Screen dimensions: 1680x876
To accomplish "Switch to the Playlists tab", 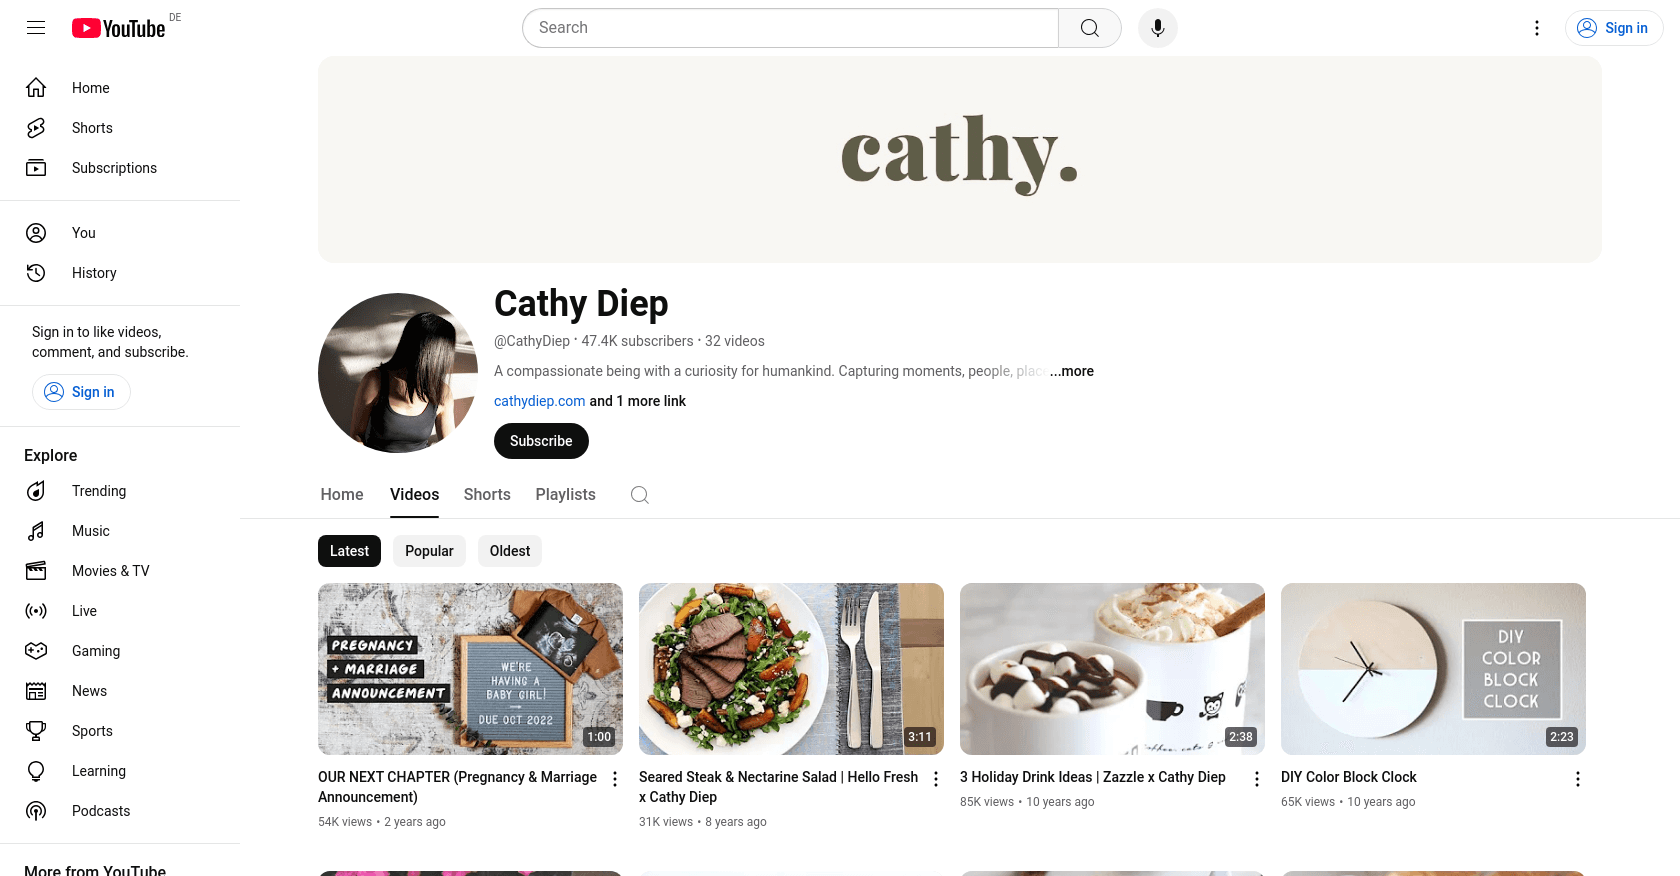I will coord(565,495).
